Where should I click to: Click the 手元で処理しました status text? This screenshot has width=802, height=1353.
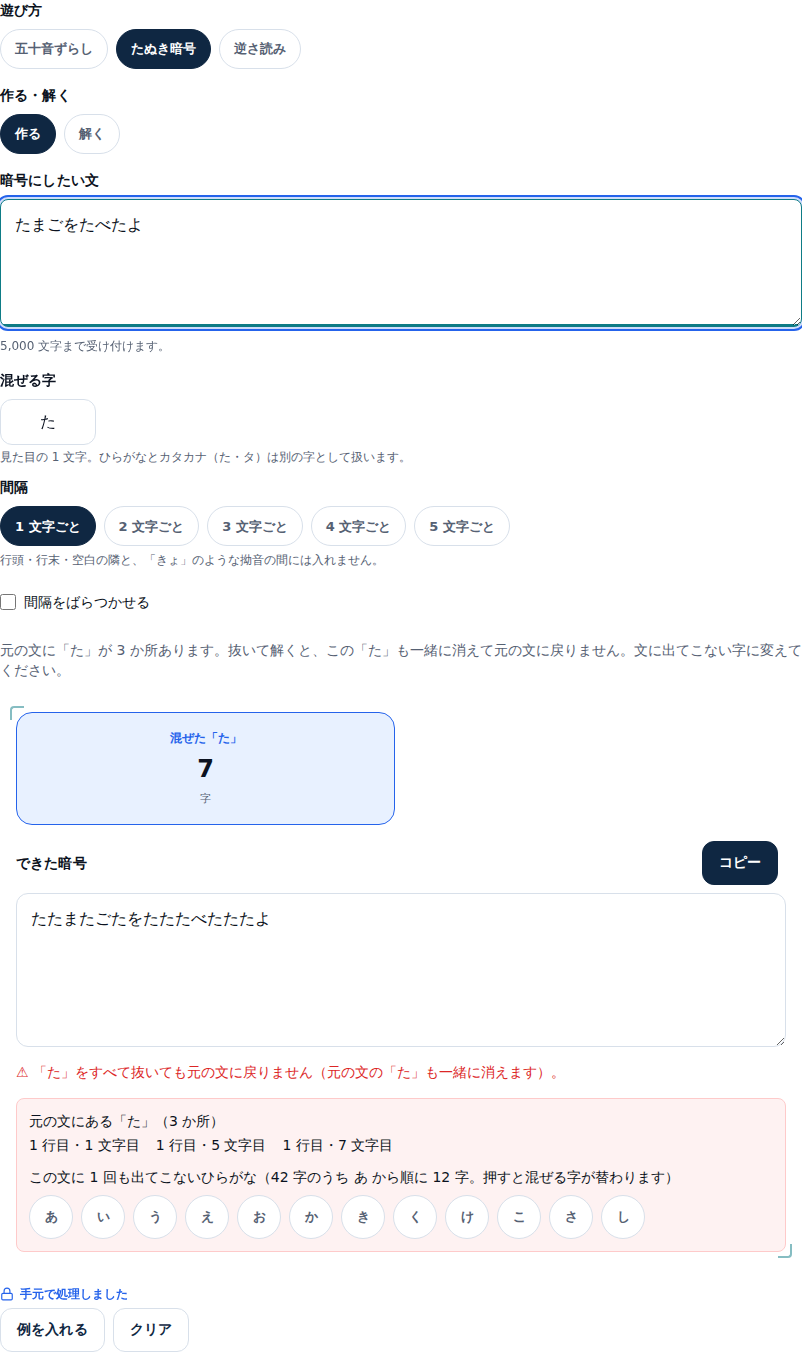click(x=74, y=1294)
